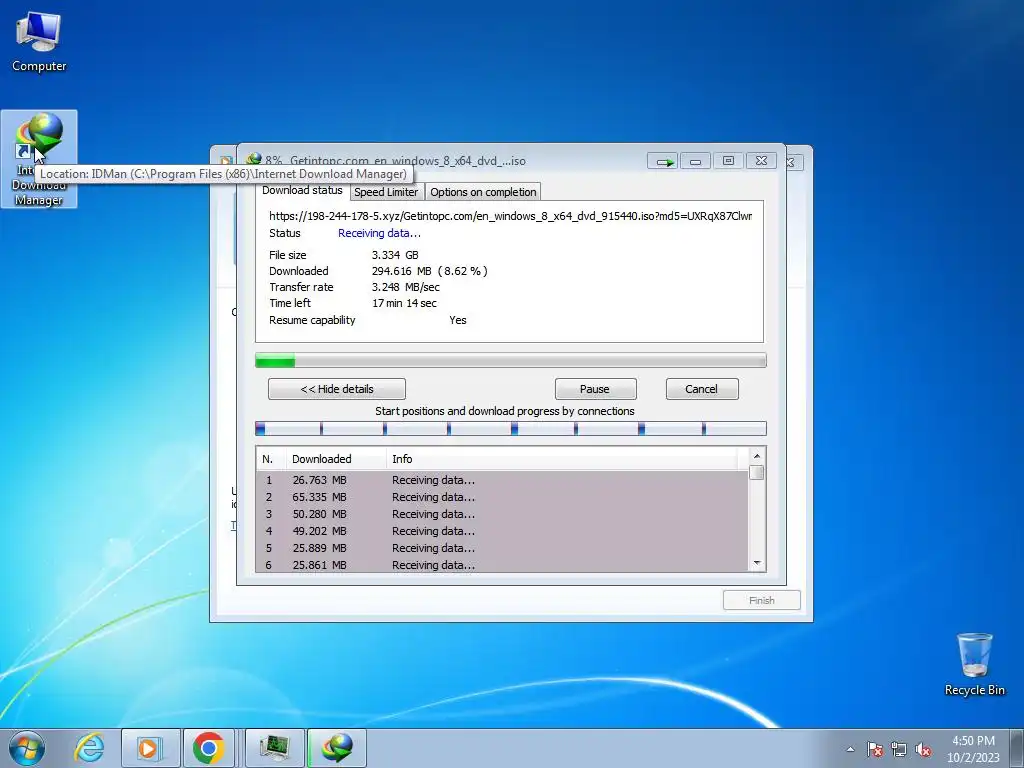
Task: Click the muted volume tray icon
Action: point(923,749)
